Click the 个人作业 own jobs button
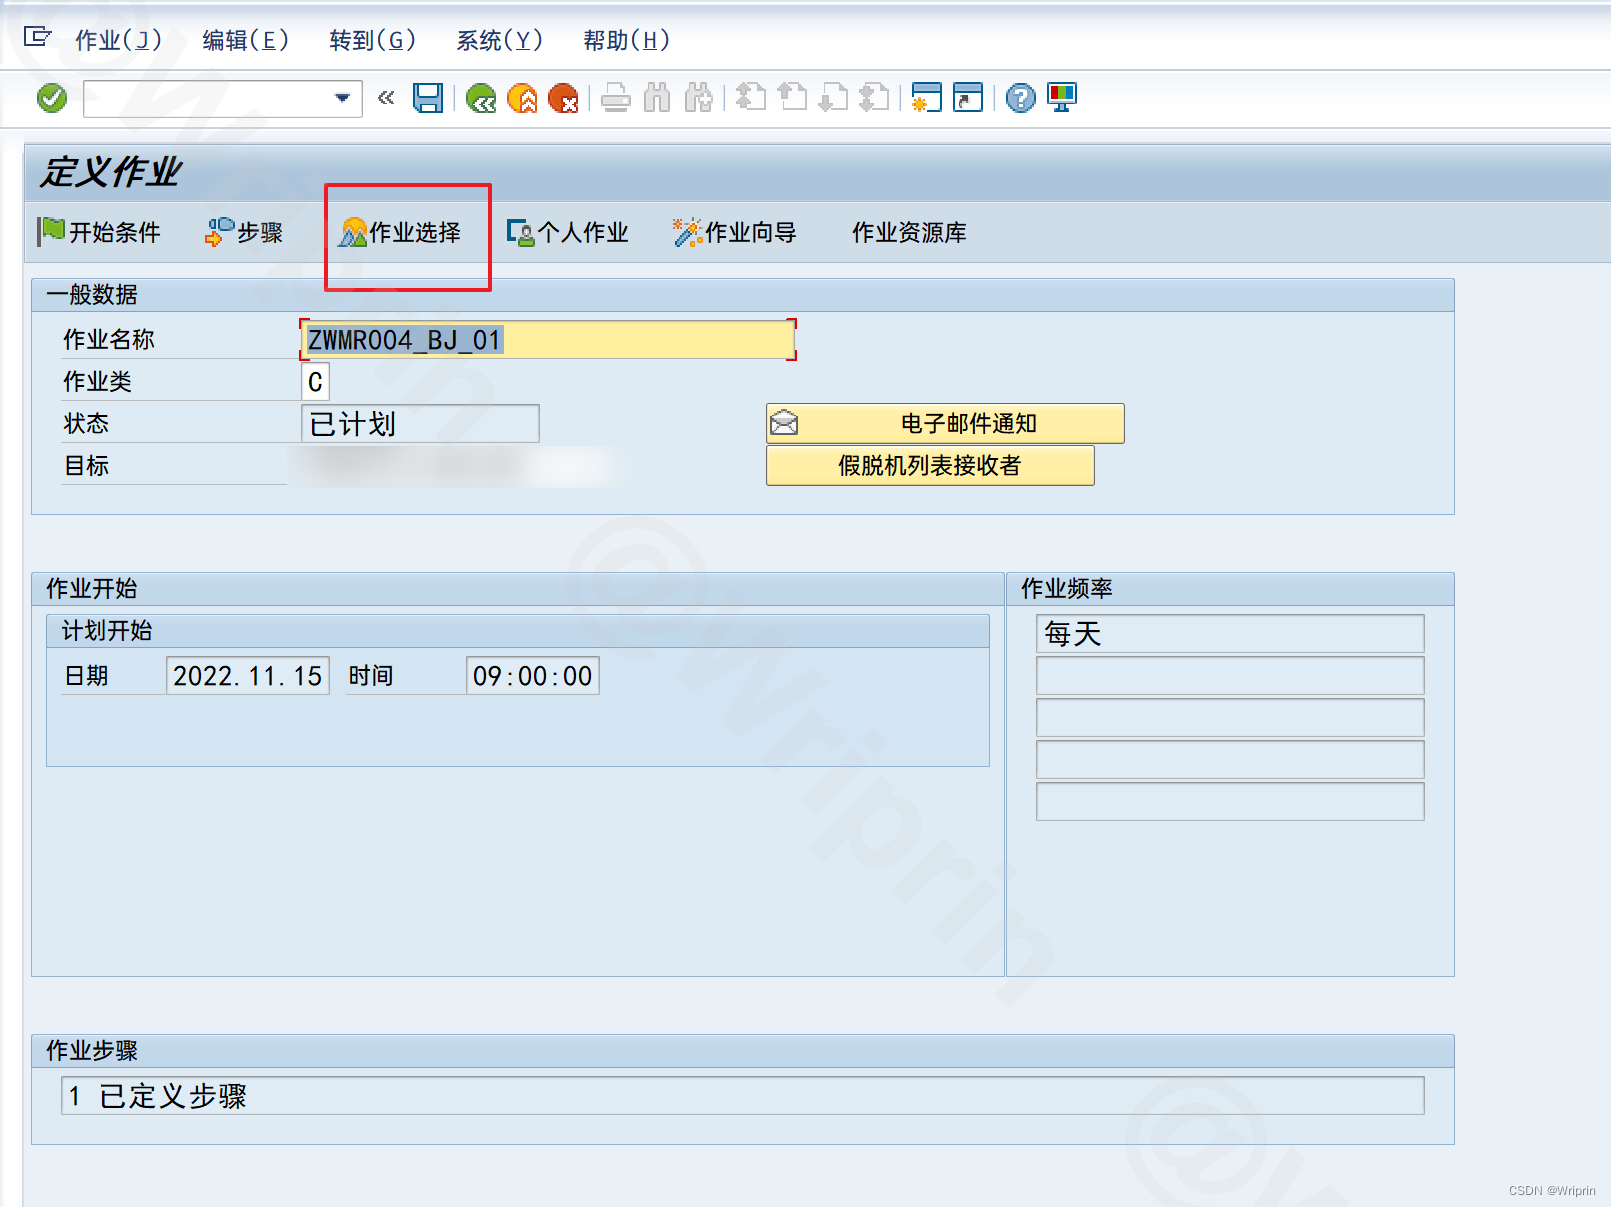This screenshot has width=1611, height=1207. (x=567, y=232)
